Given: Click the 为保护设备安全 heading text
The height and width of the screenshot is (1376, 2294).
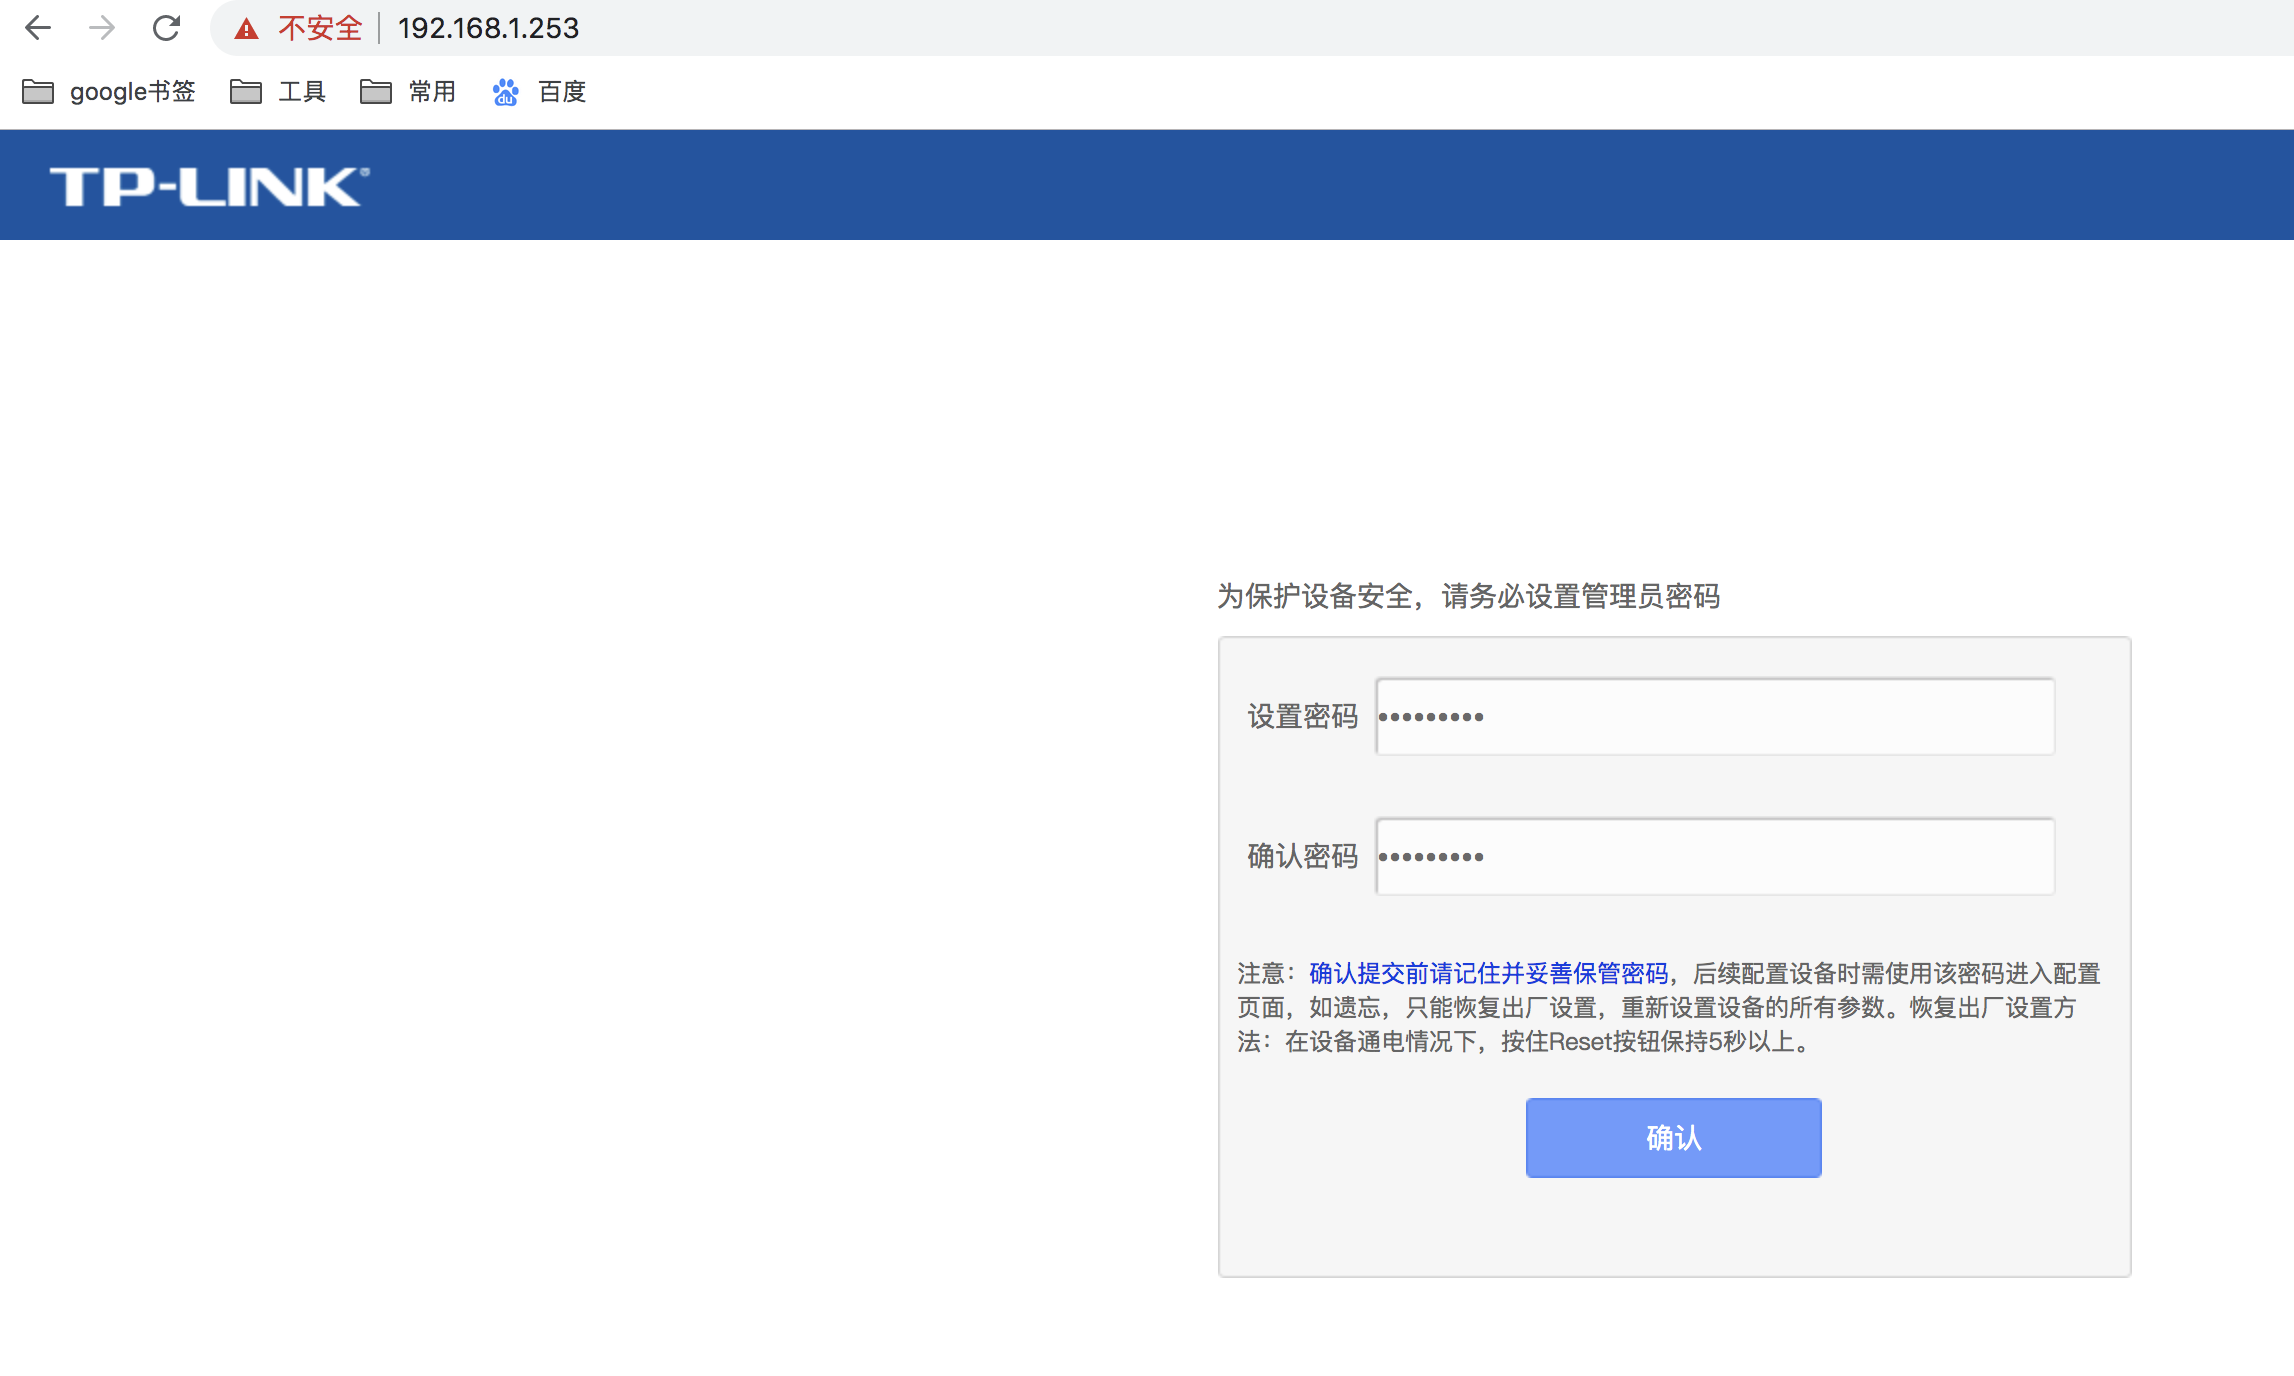Looking at the screenshot, I should coord(1468,597).
